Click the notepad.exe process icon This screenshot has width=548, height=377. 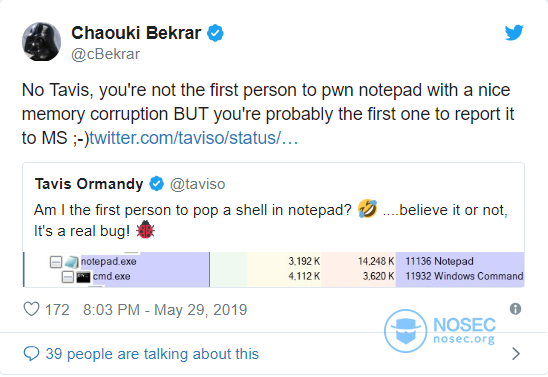[71, 262]
